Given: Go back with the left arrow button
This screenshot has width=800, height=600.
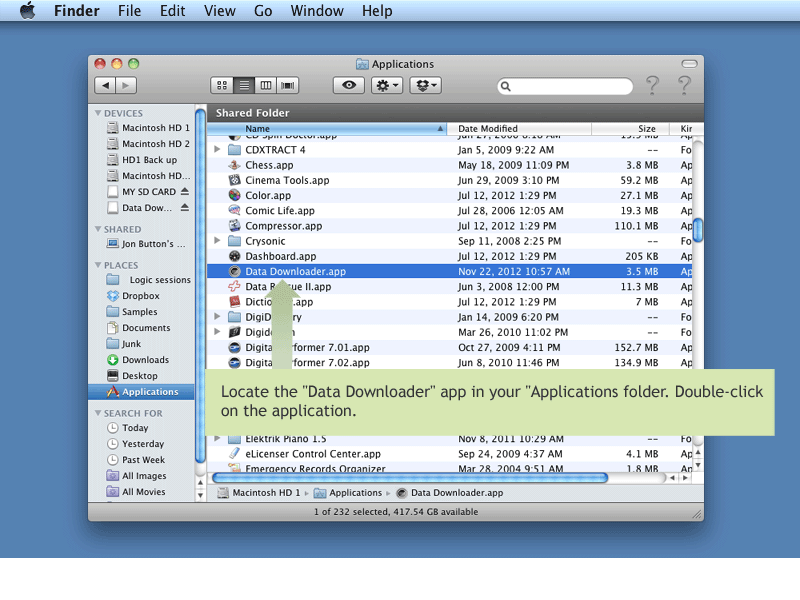Looking at the screenshot, I should coord(105,85).
